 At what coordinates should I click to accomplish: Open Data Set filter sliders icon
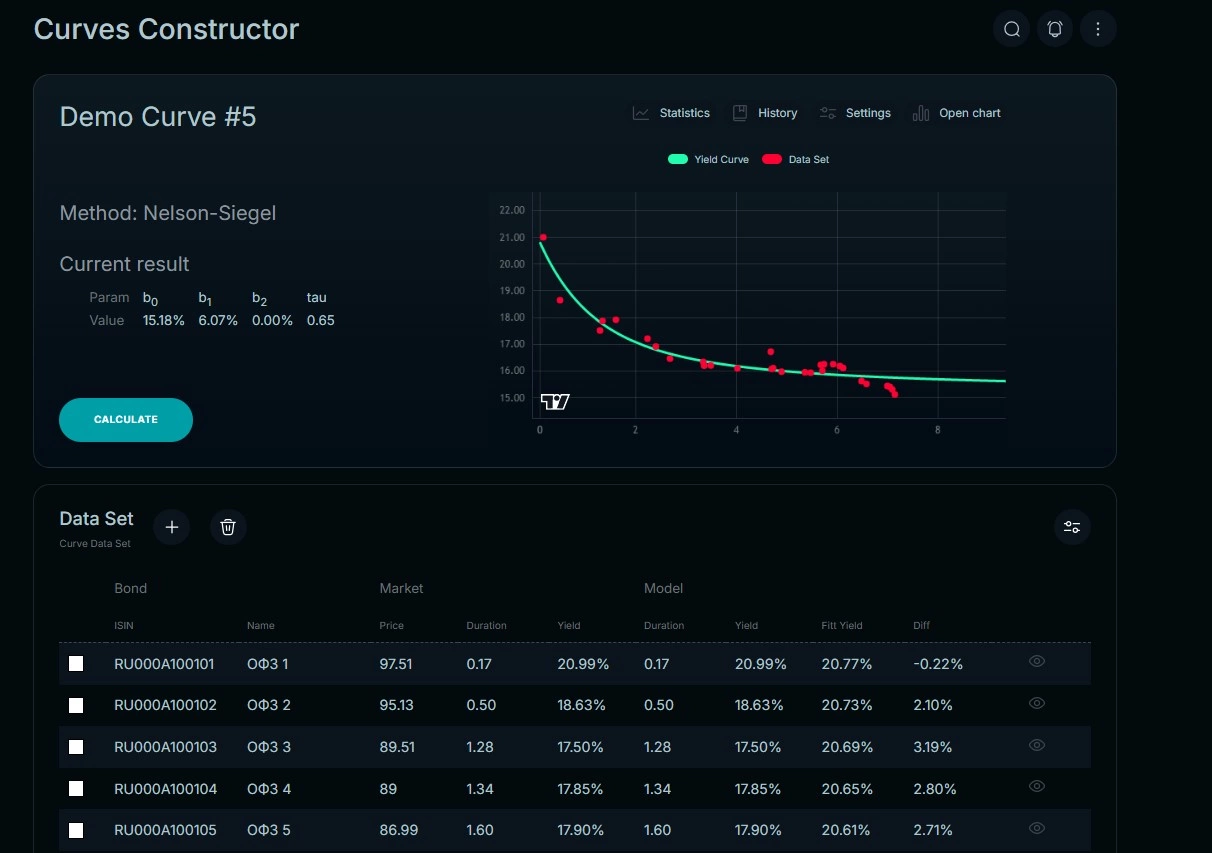pyautogui.click(x=1072, y=527)
